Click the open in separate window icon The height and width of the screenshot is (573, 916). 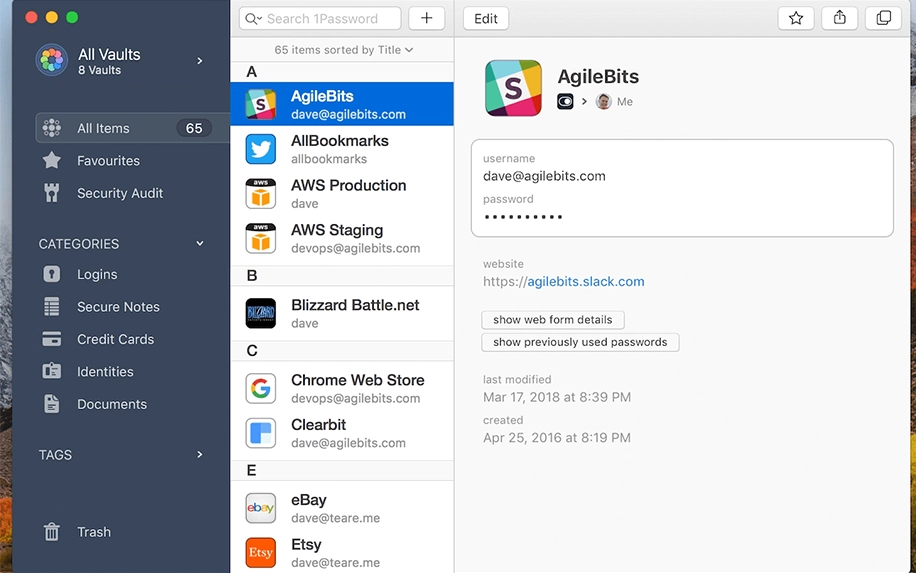coord(883,19)
